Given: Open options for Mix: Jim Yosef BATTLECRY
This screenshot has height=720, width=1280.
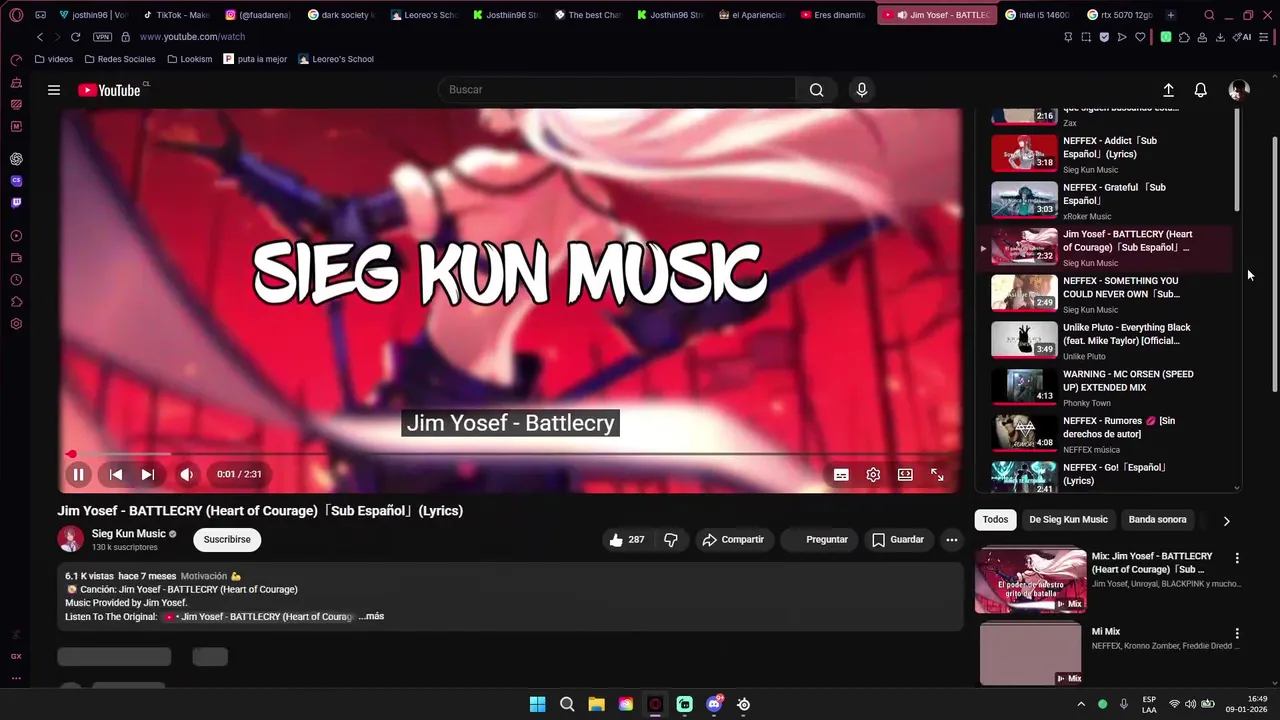Looking at the screenshot, I should pyautogui.click(x=1237, y=558).
